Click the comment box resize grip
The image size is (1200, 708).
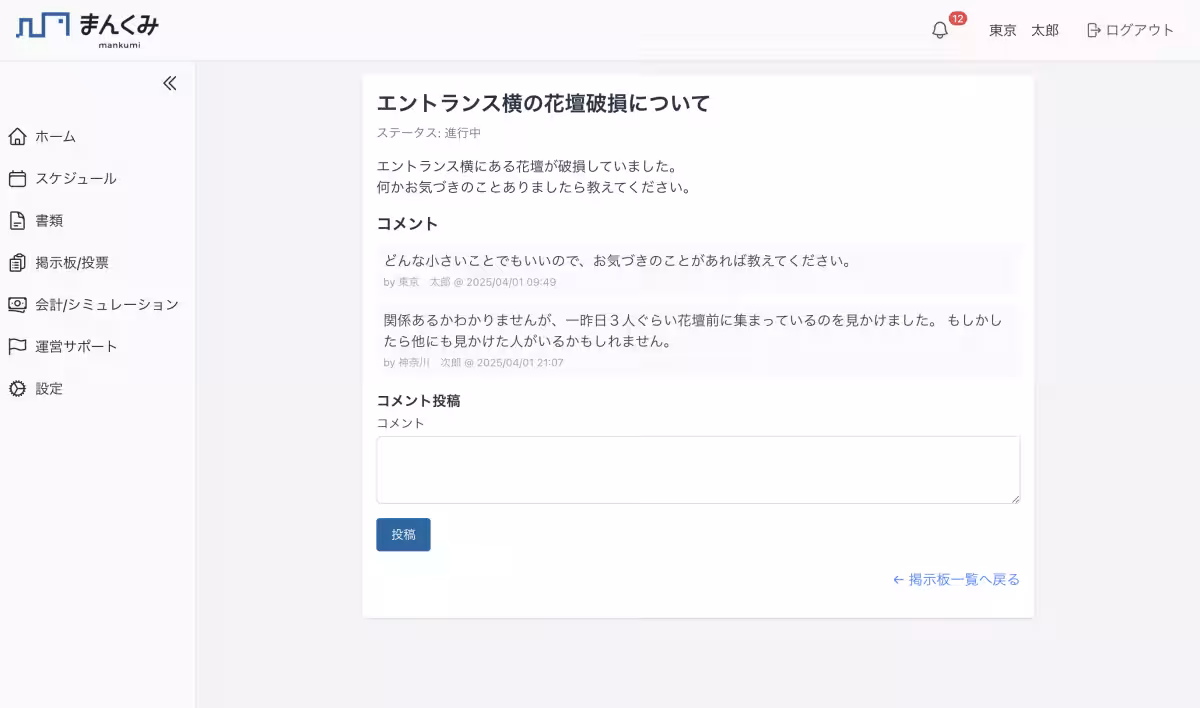(x=1015, y=499)
